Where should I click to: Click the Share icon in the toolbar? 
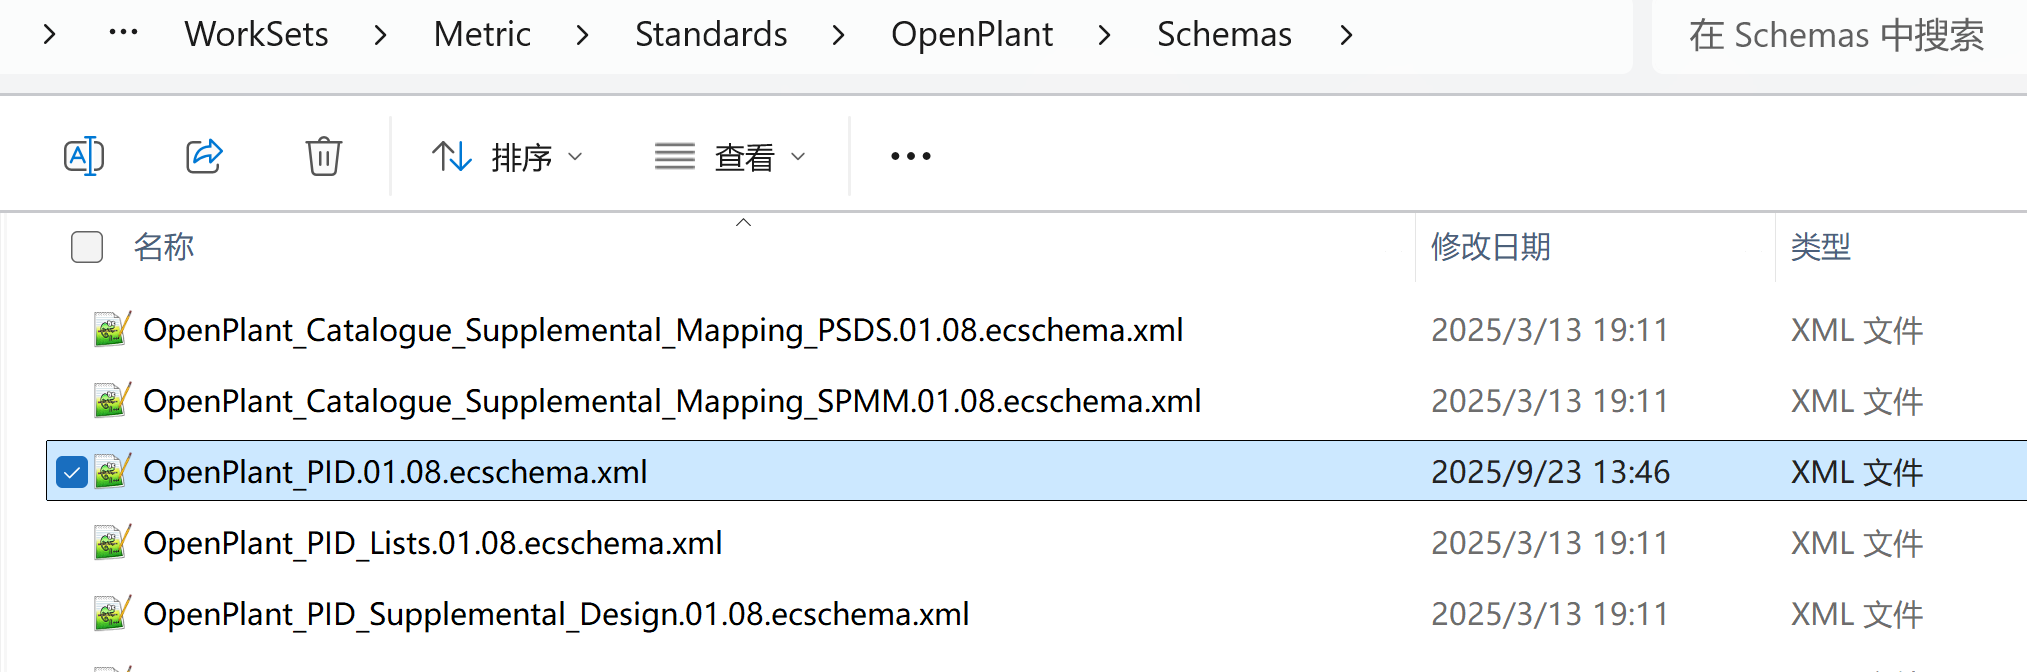(204, 156)
